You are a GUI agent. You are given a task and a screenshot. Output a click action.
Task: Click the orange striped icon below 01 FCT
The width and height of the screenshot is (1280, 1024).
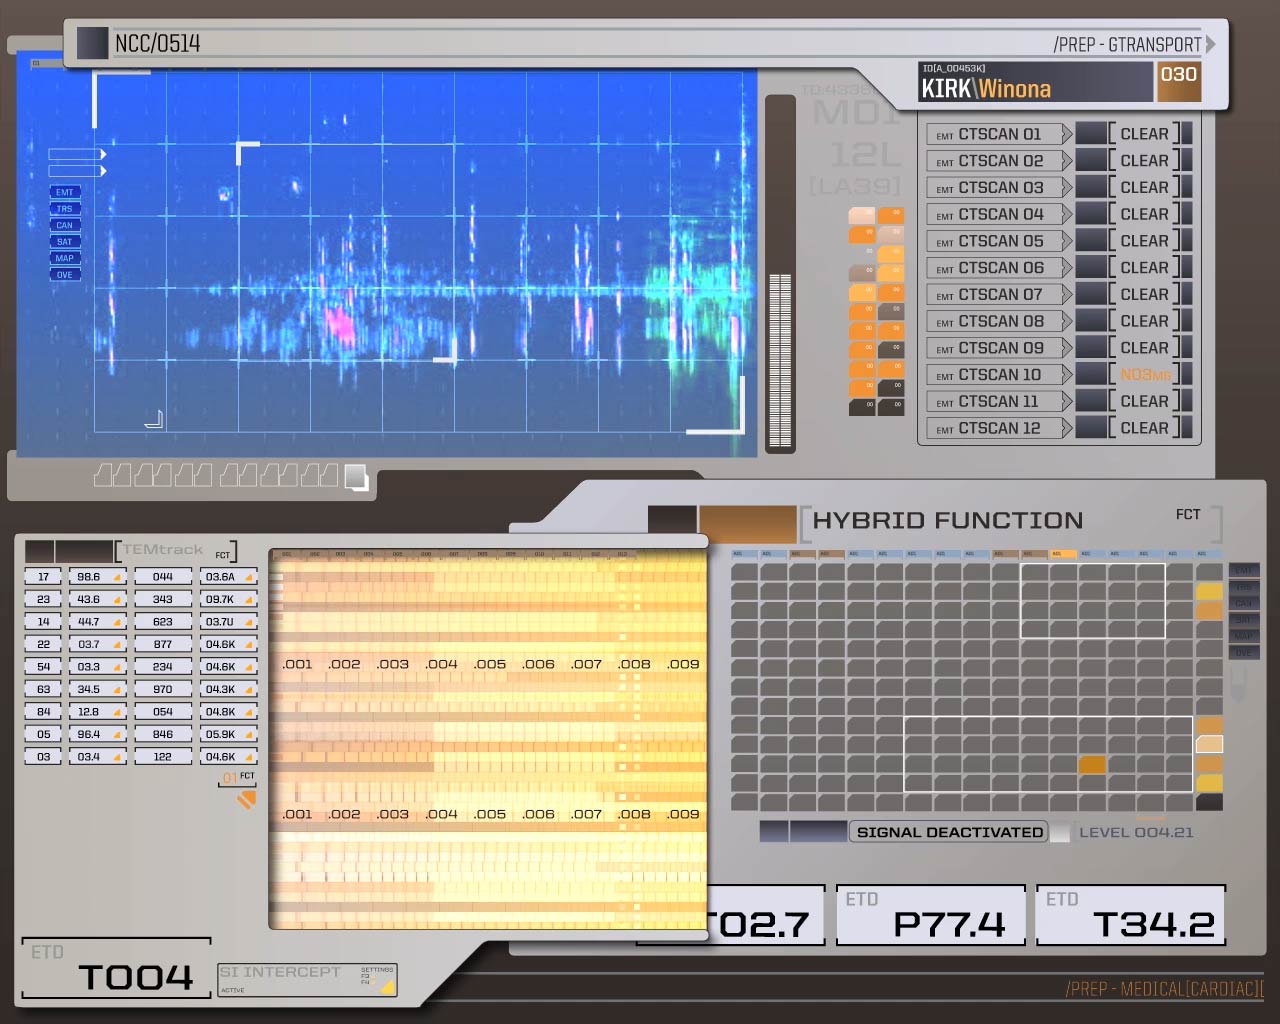(246, 799)
